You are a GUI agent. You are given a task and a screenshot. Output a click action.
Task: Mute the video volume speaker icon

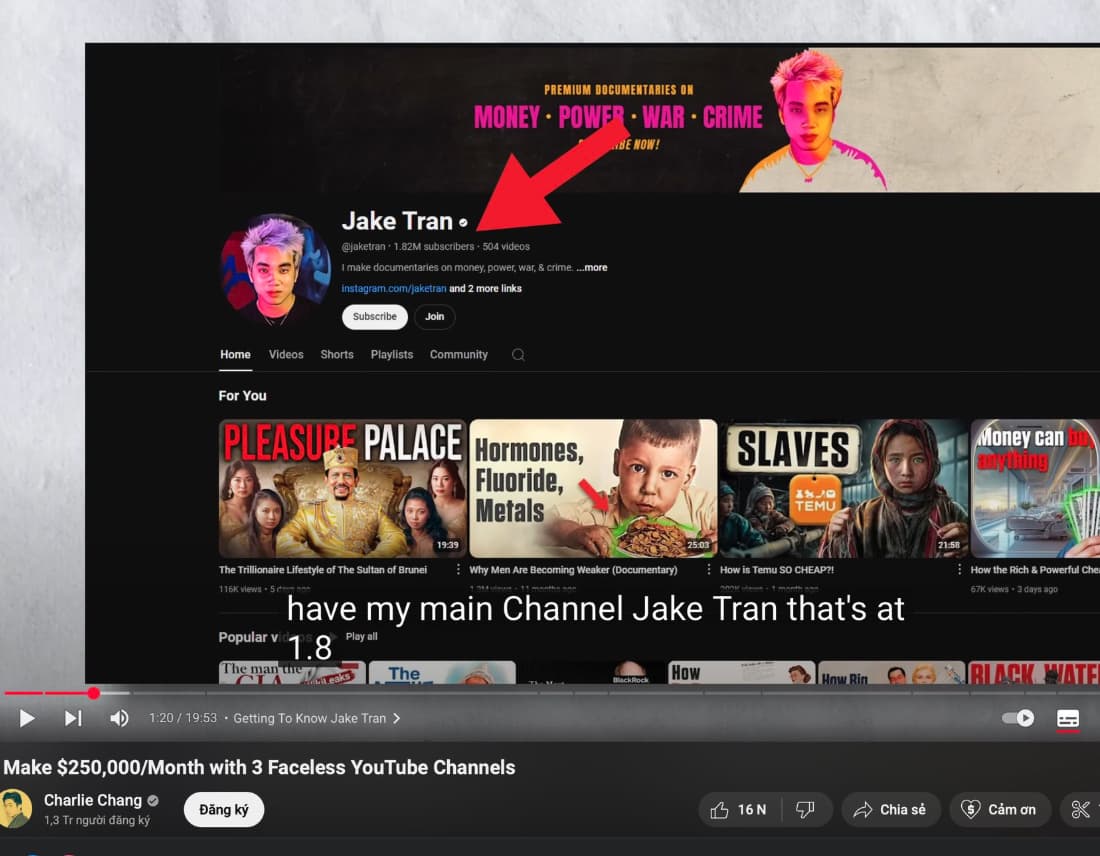pyautogui.click(x=119, y=718)
